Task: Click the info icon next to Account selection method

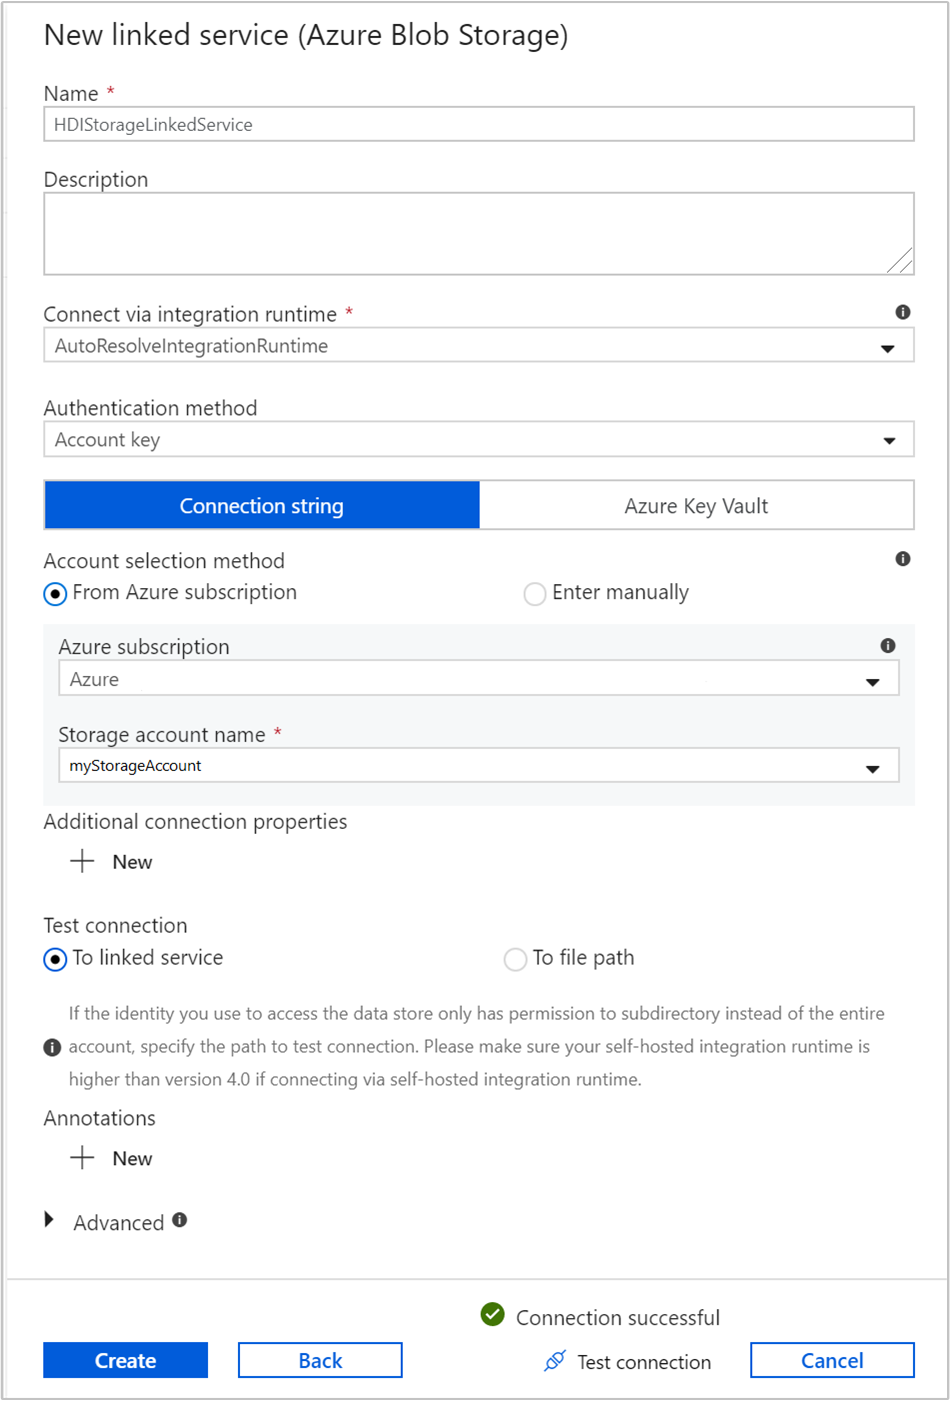Action: [x=903, y=558]
